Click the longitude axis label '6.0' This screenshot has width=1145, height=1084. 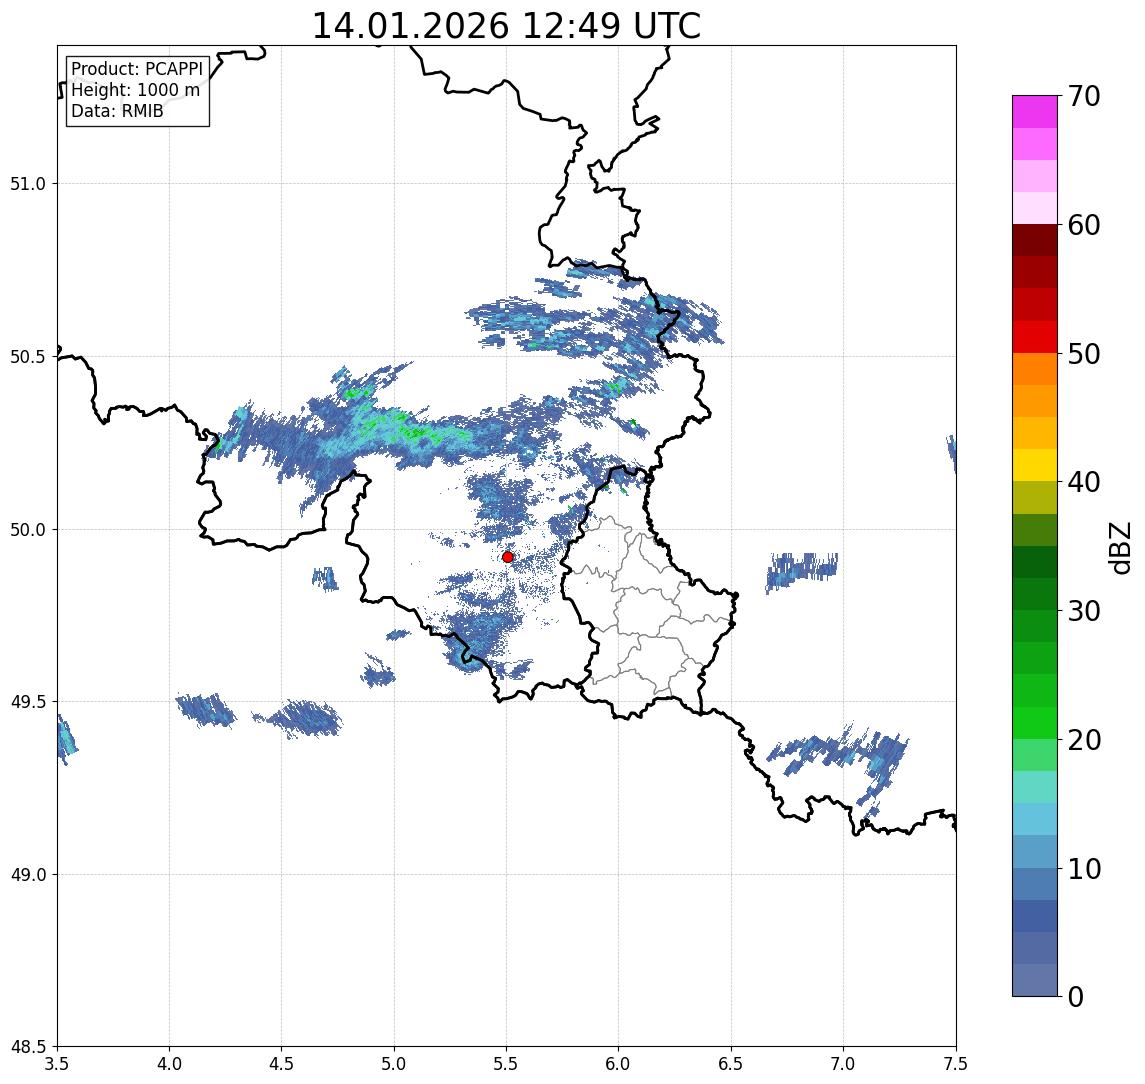[619, 1064]
